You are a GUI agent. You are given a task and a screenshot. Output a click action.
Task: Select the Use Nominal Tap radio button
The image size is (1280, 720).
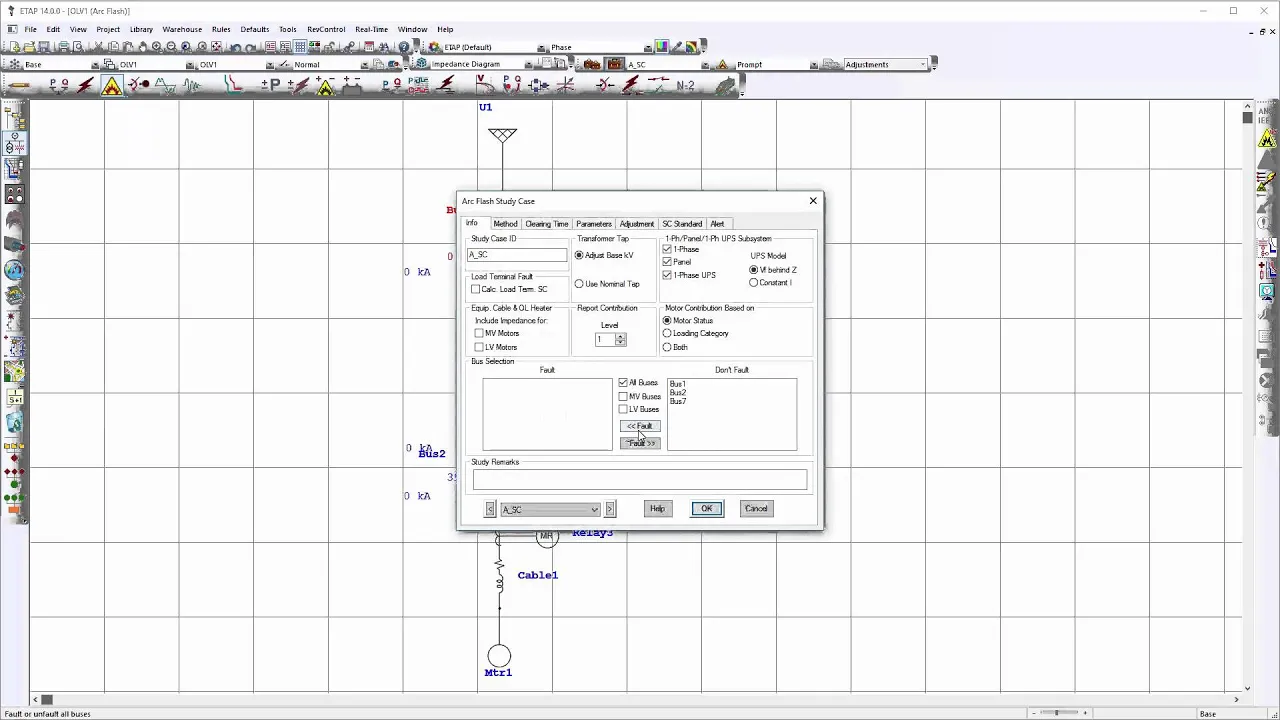(579, 284)
